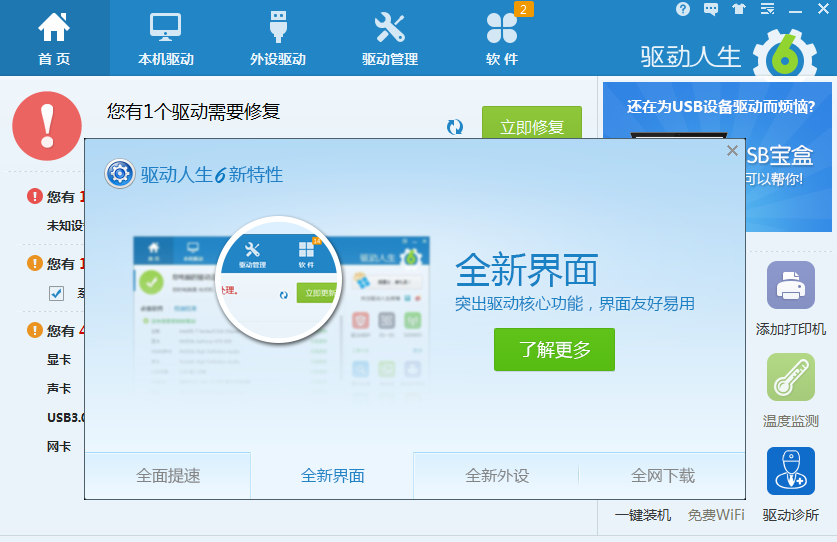Click the USB宝盒 advertisement banner
This screenshot has width=837, height=542.
(x=717, y=156)
